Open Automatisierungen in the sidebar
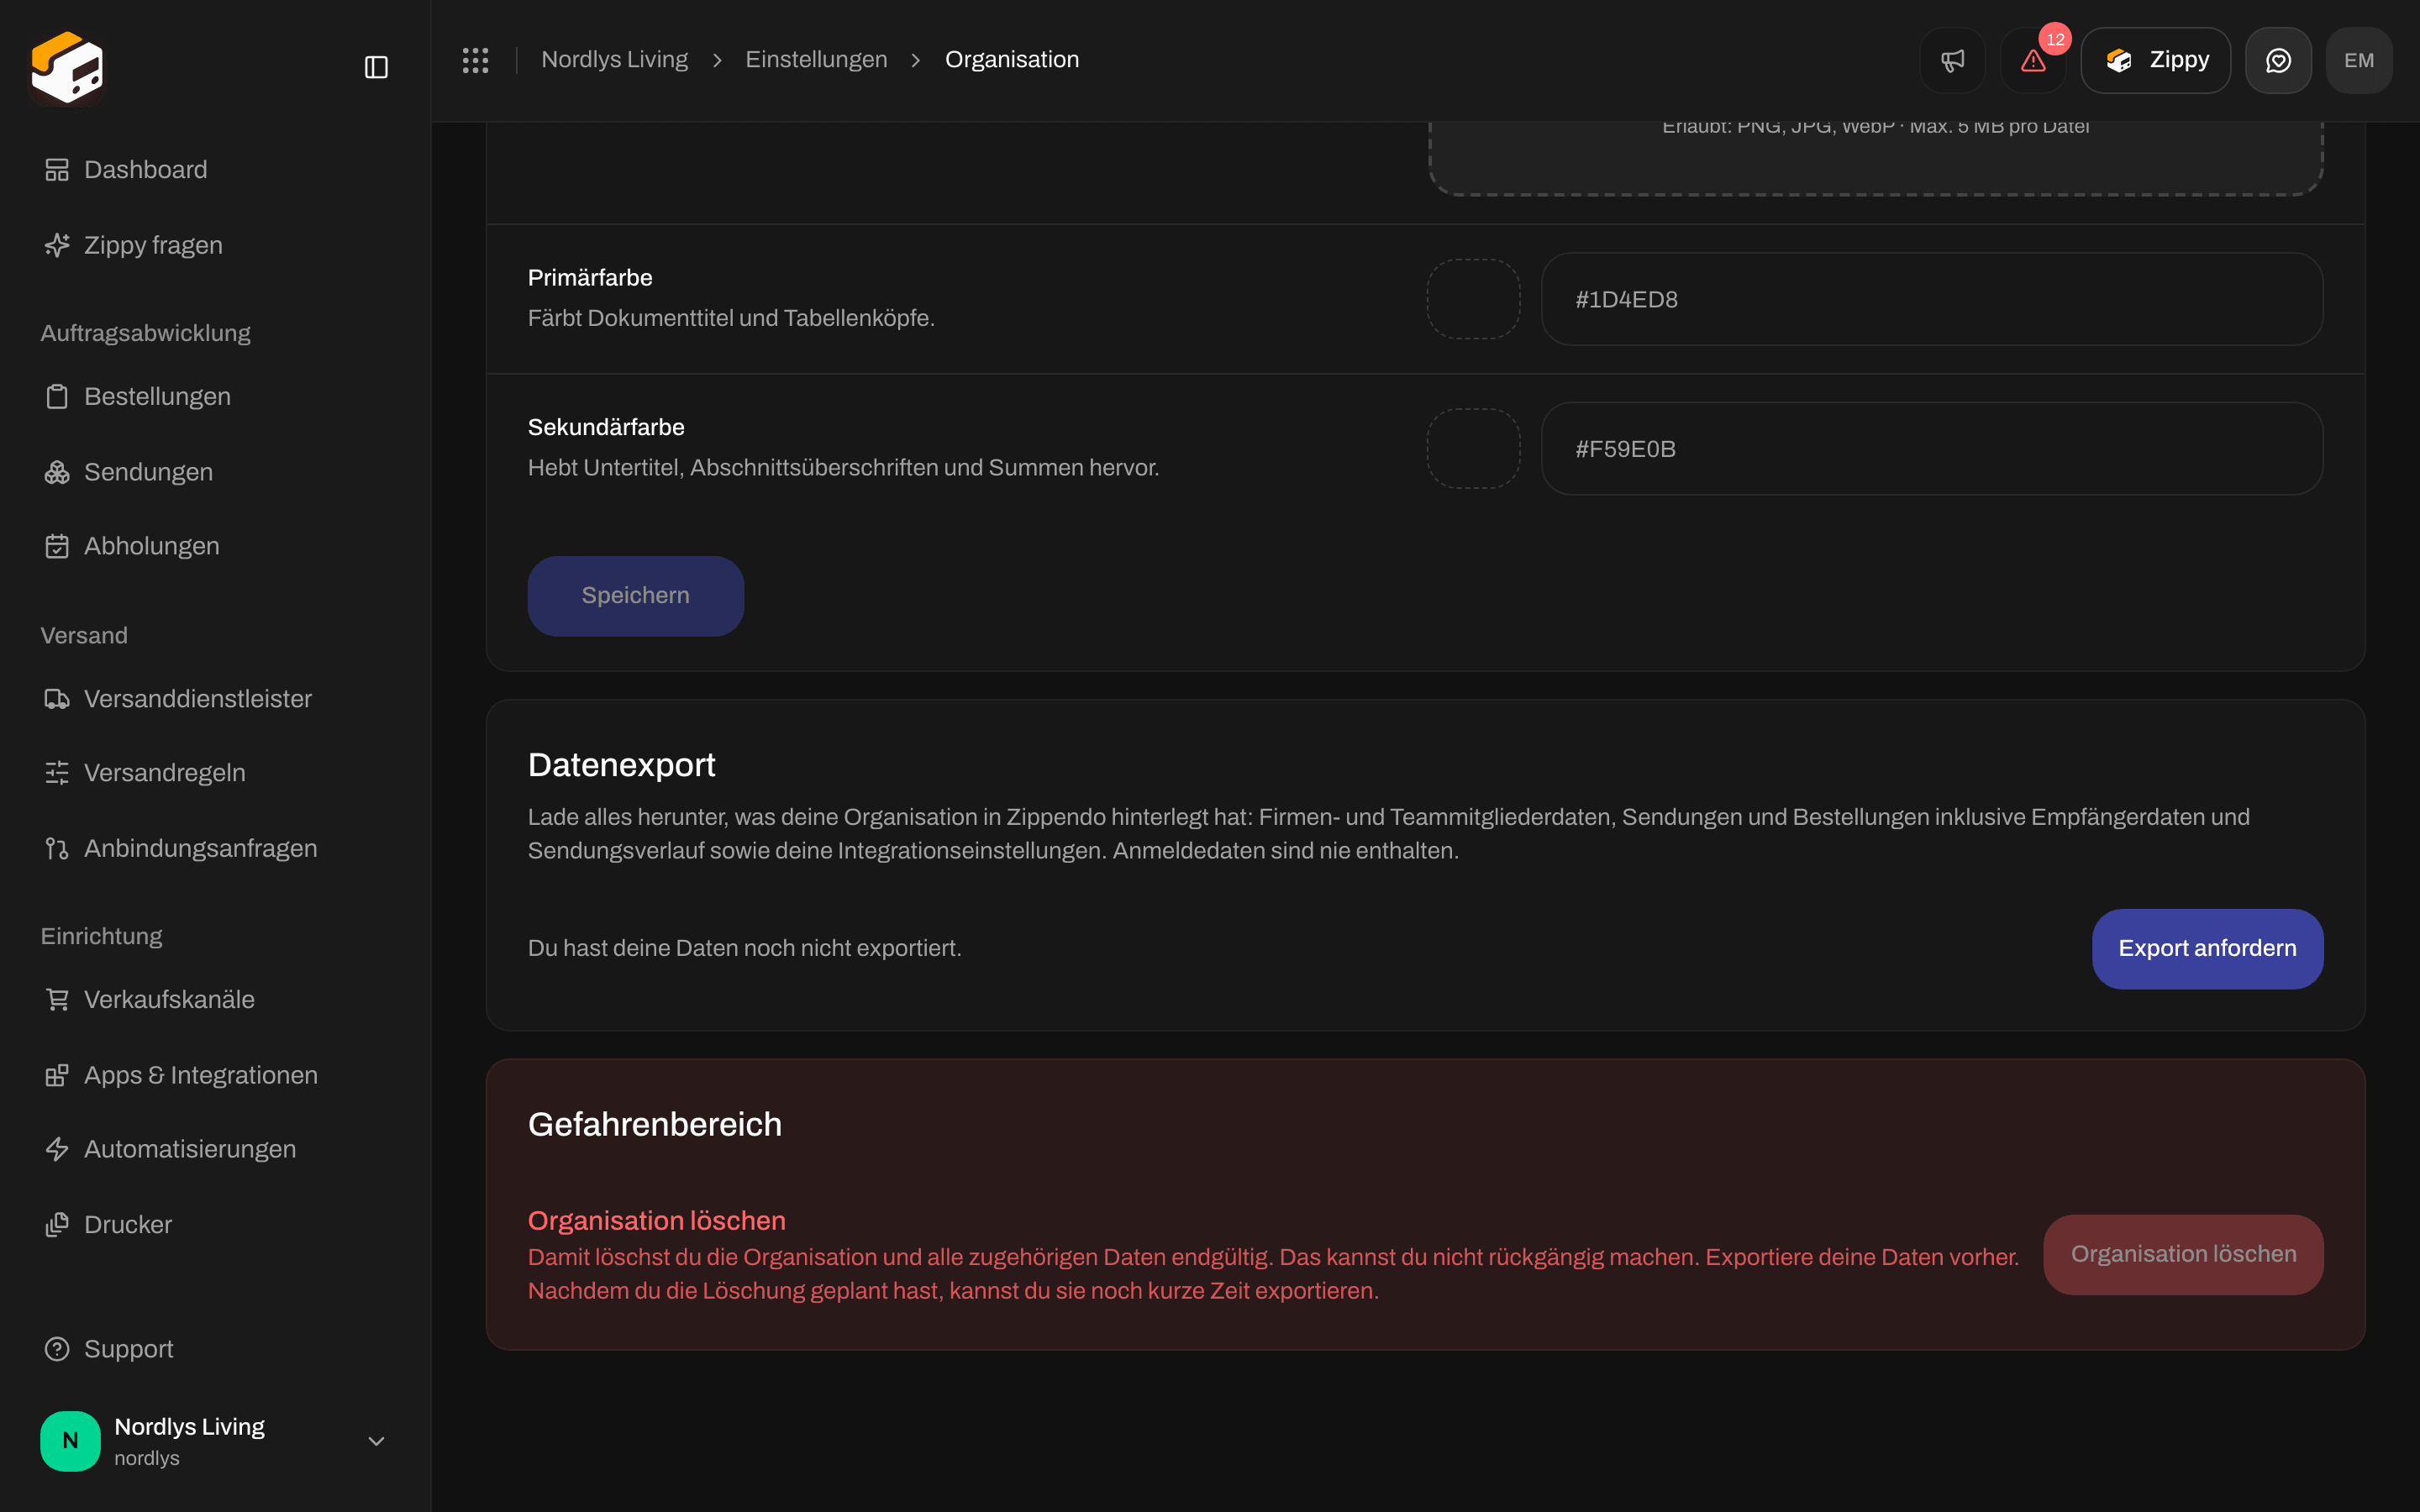 [x=215, y=1149]
